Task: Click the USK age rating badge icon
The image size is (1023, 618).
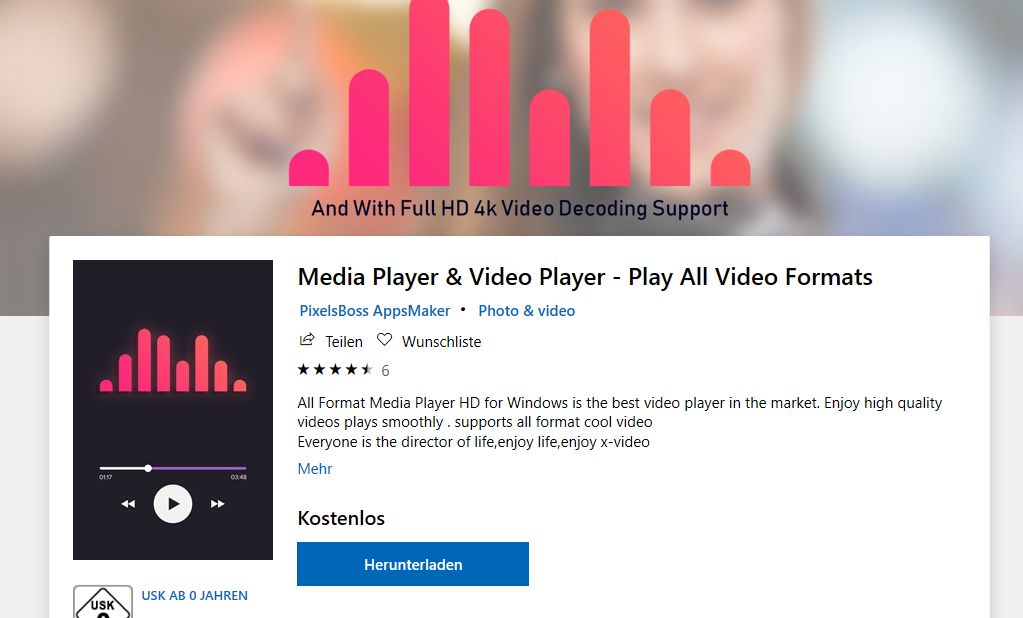Action: [x=102, y=602]
